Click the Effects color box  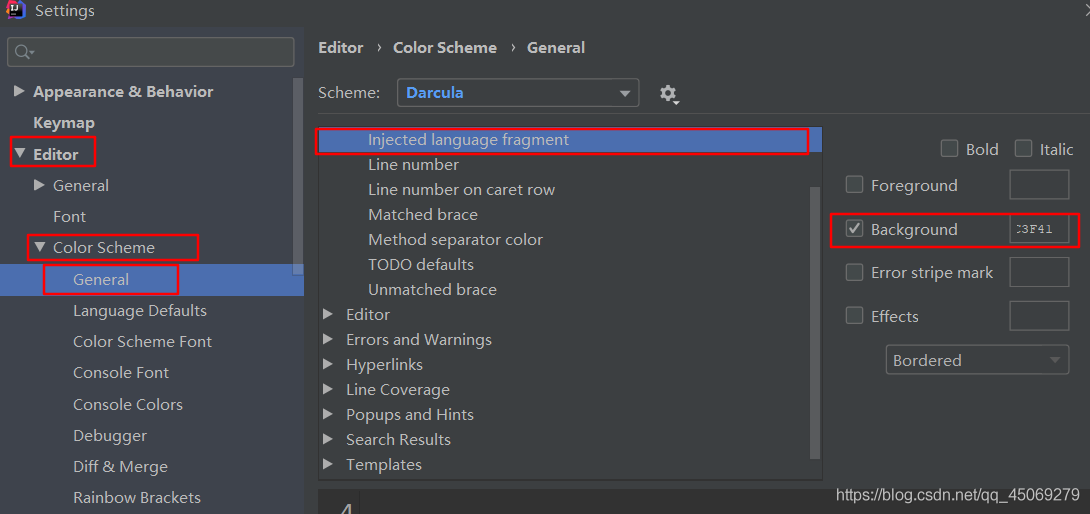coord(1039,316)
